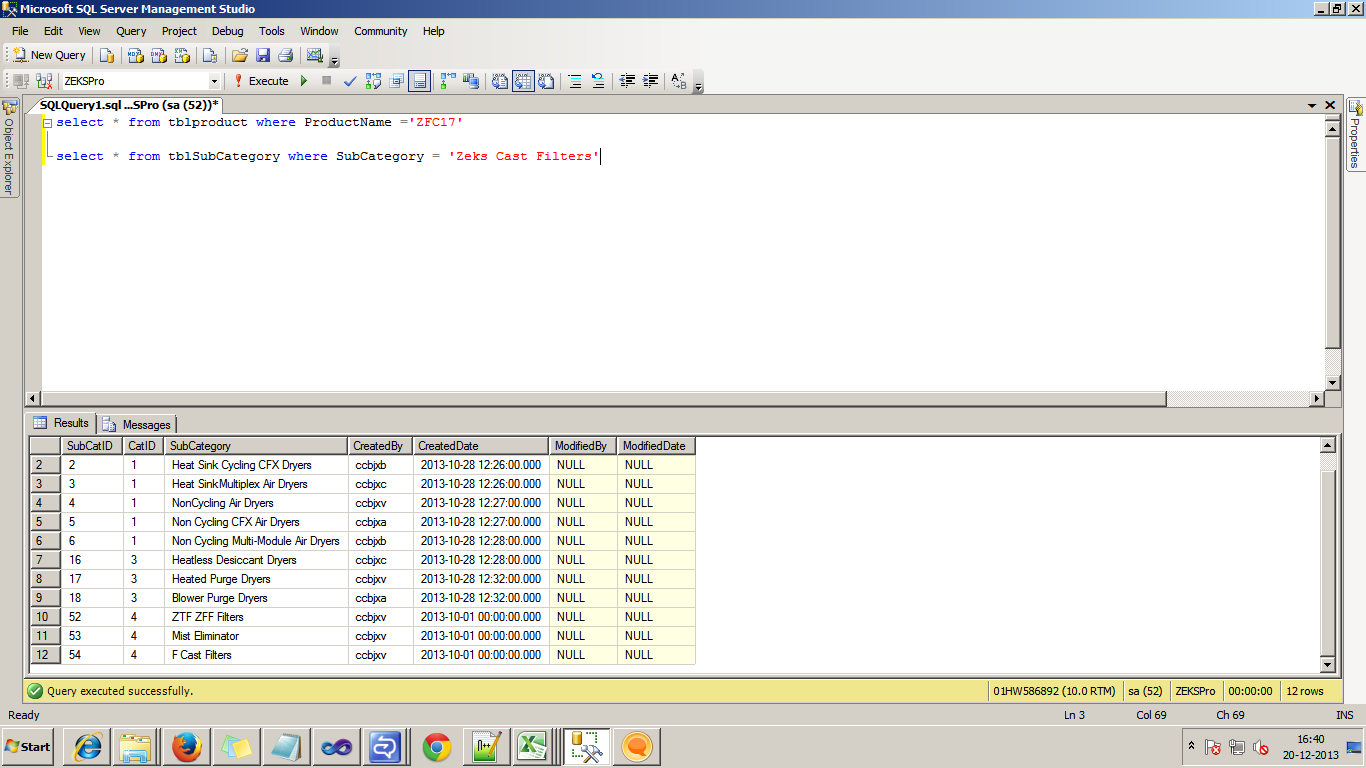Screen dimensions: 1366x768
Task: Click the Save disk icon
Action: (x=263, y=55)
